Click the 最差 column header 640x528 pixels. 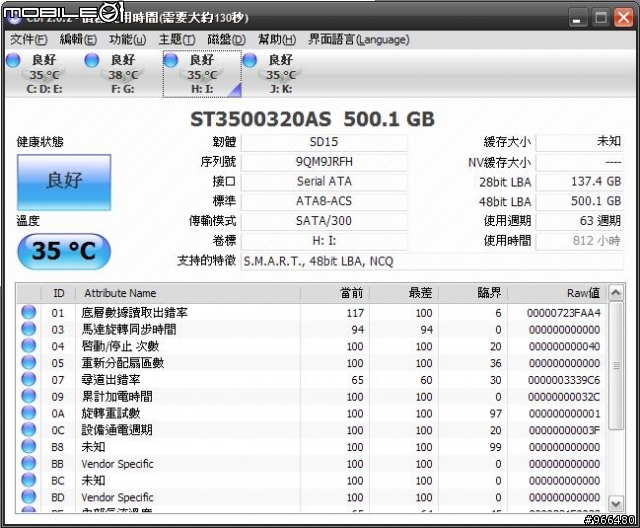pyautogui.click(x=404, y=293)
